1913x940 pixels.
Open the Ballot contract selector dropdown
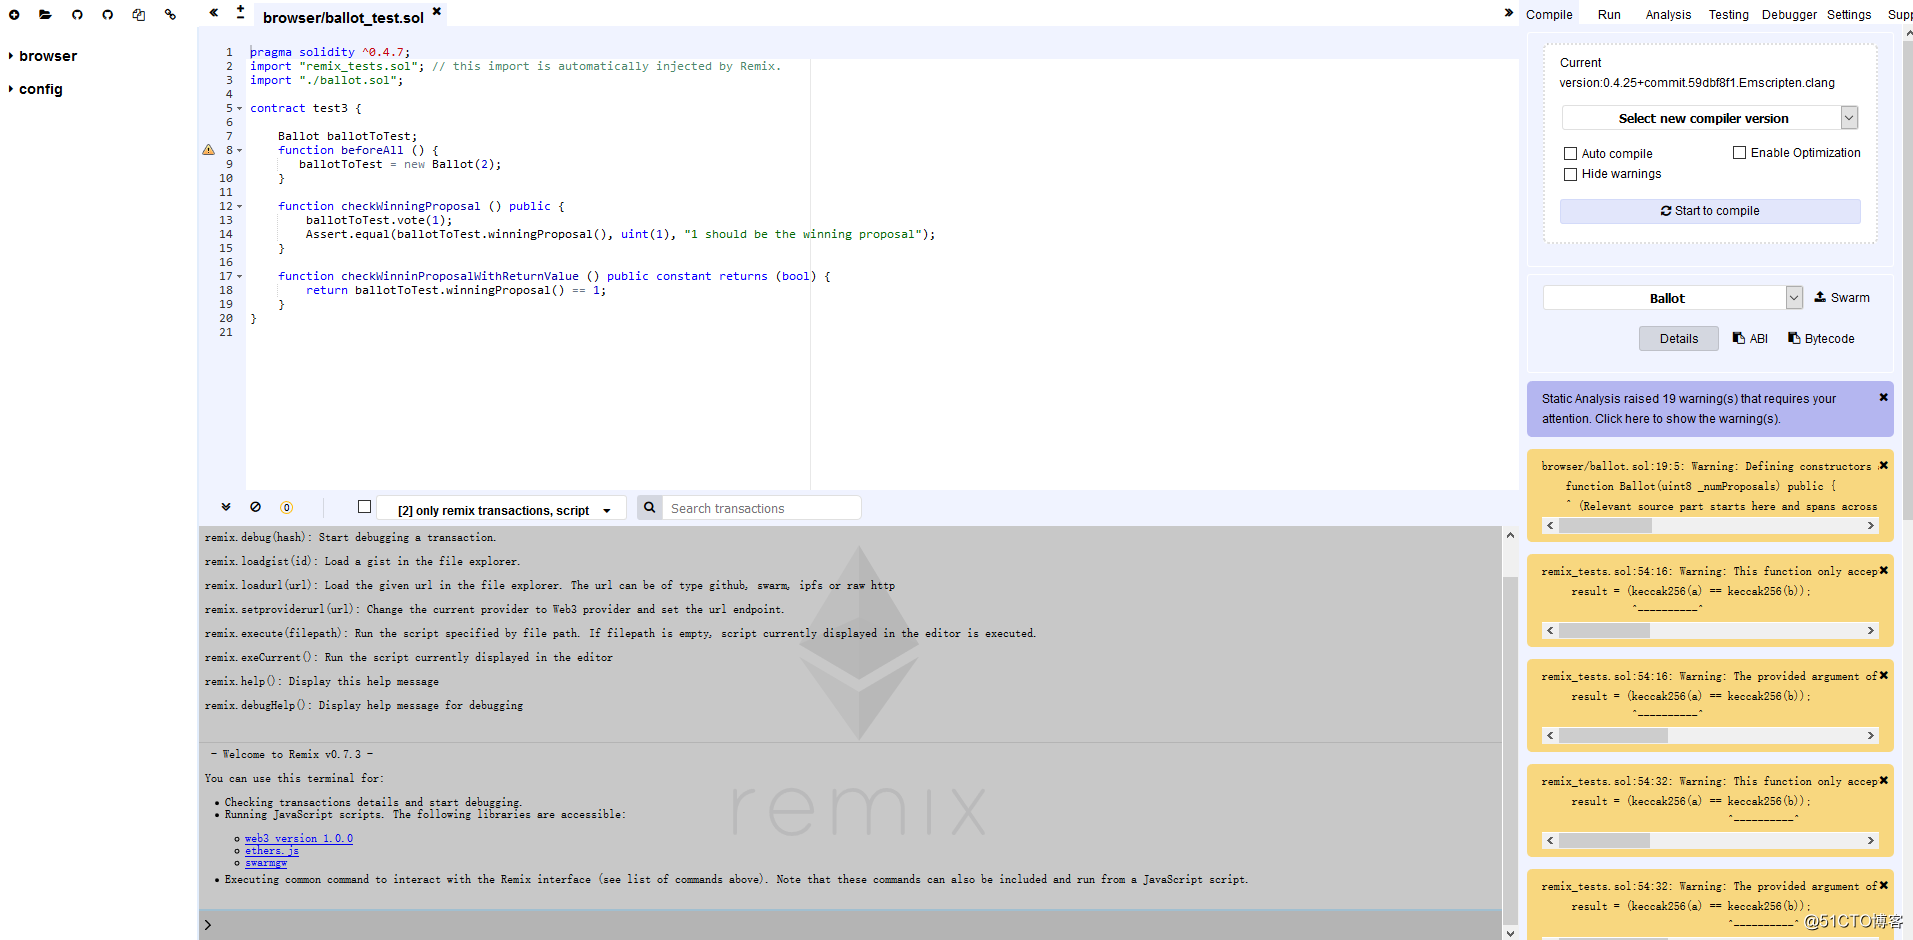point(1673,298)
